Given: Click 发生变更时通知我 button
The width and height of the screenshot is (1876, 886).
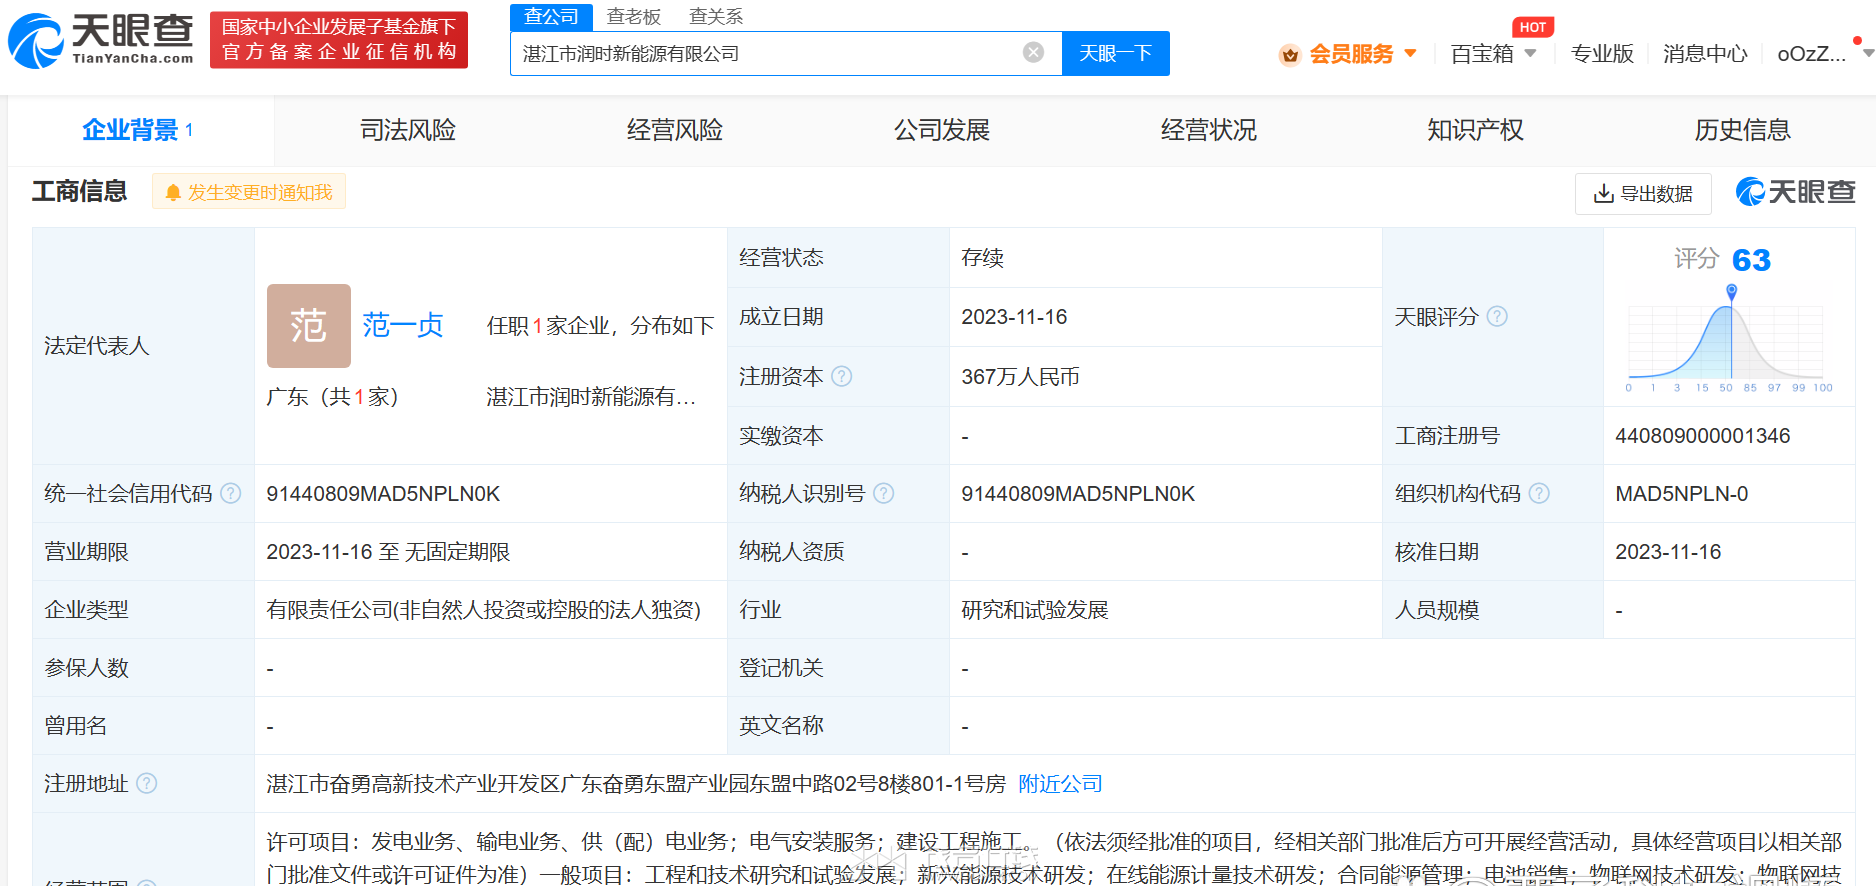Looking at the screenshot, I should click(x=249, y=192).
